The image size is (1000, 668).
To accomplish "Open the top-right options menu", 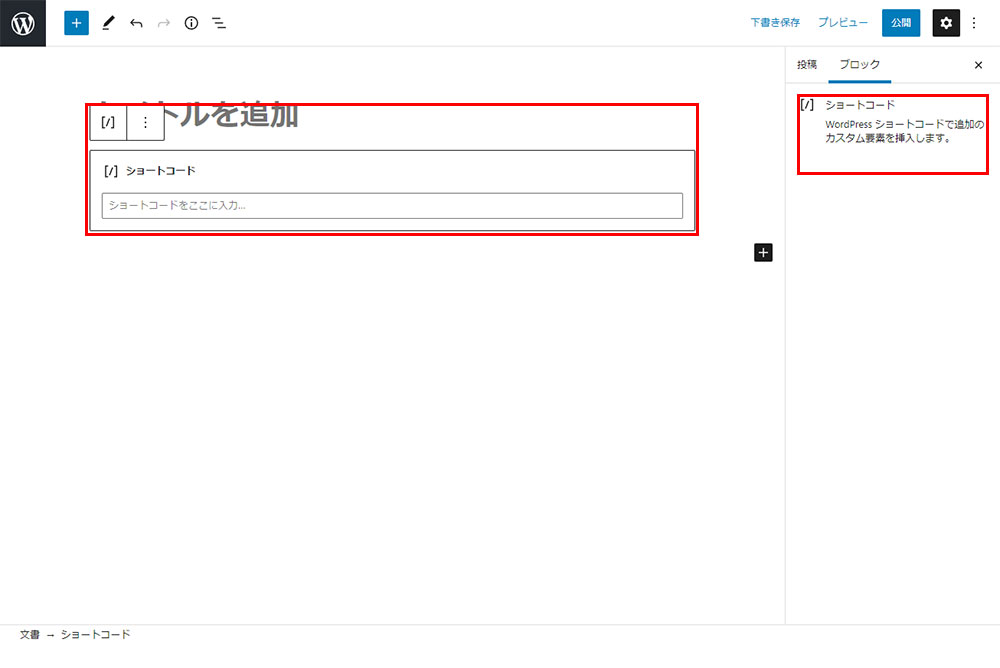I will click(x=975, y=23).
